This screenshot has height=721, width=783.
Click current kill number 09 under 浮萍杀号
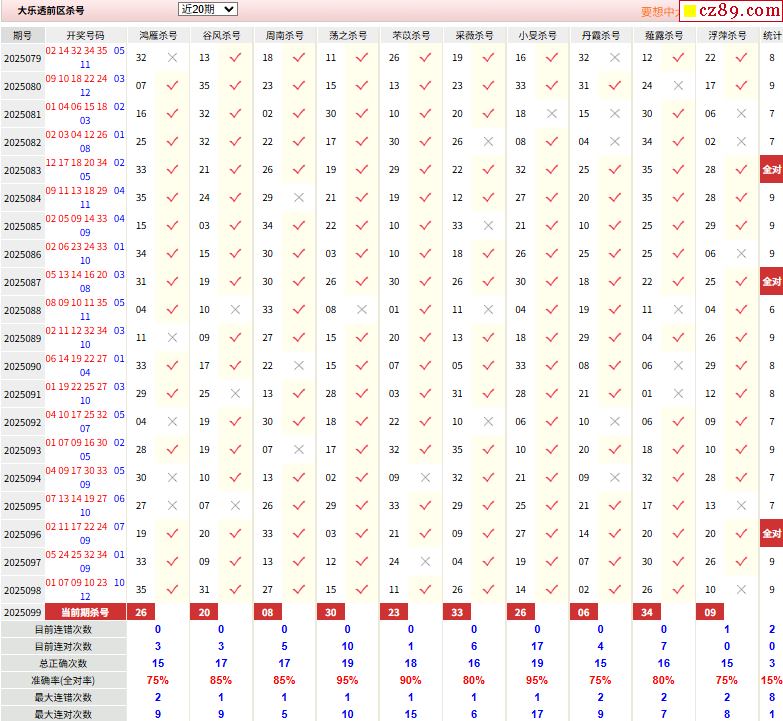[710, 612]
